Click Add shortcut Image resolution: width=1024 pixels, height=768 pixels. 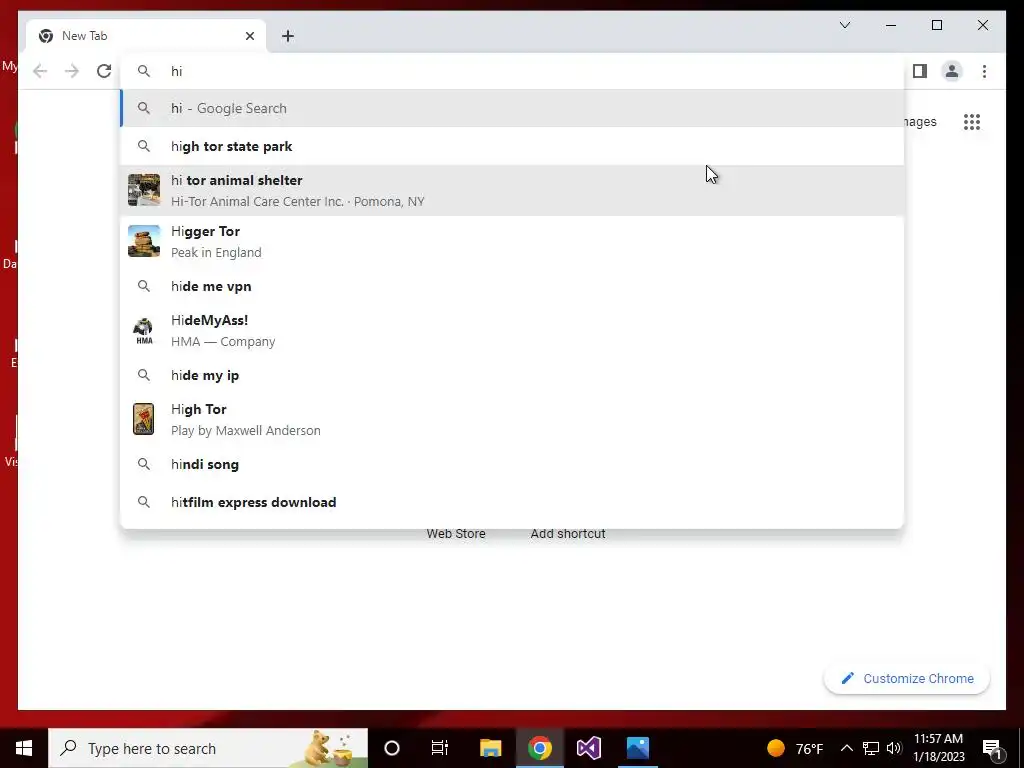(x=568, y=534)
